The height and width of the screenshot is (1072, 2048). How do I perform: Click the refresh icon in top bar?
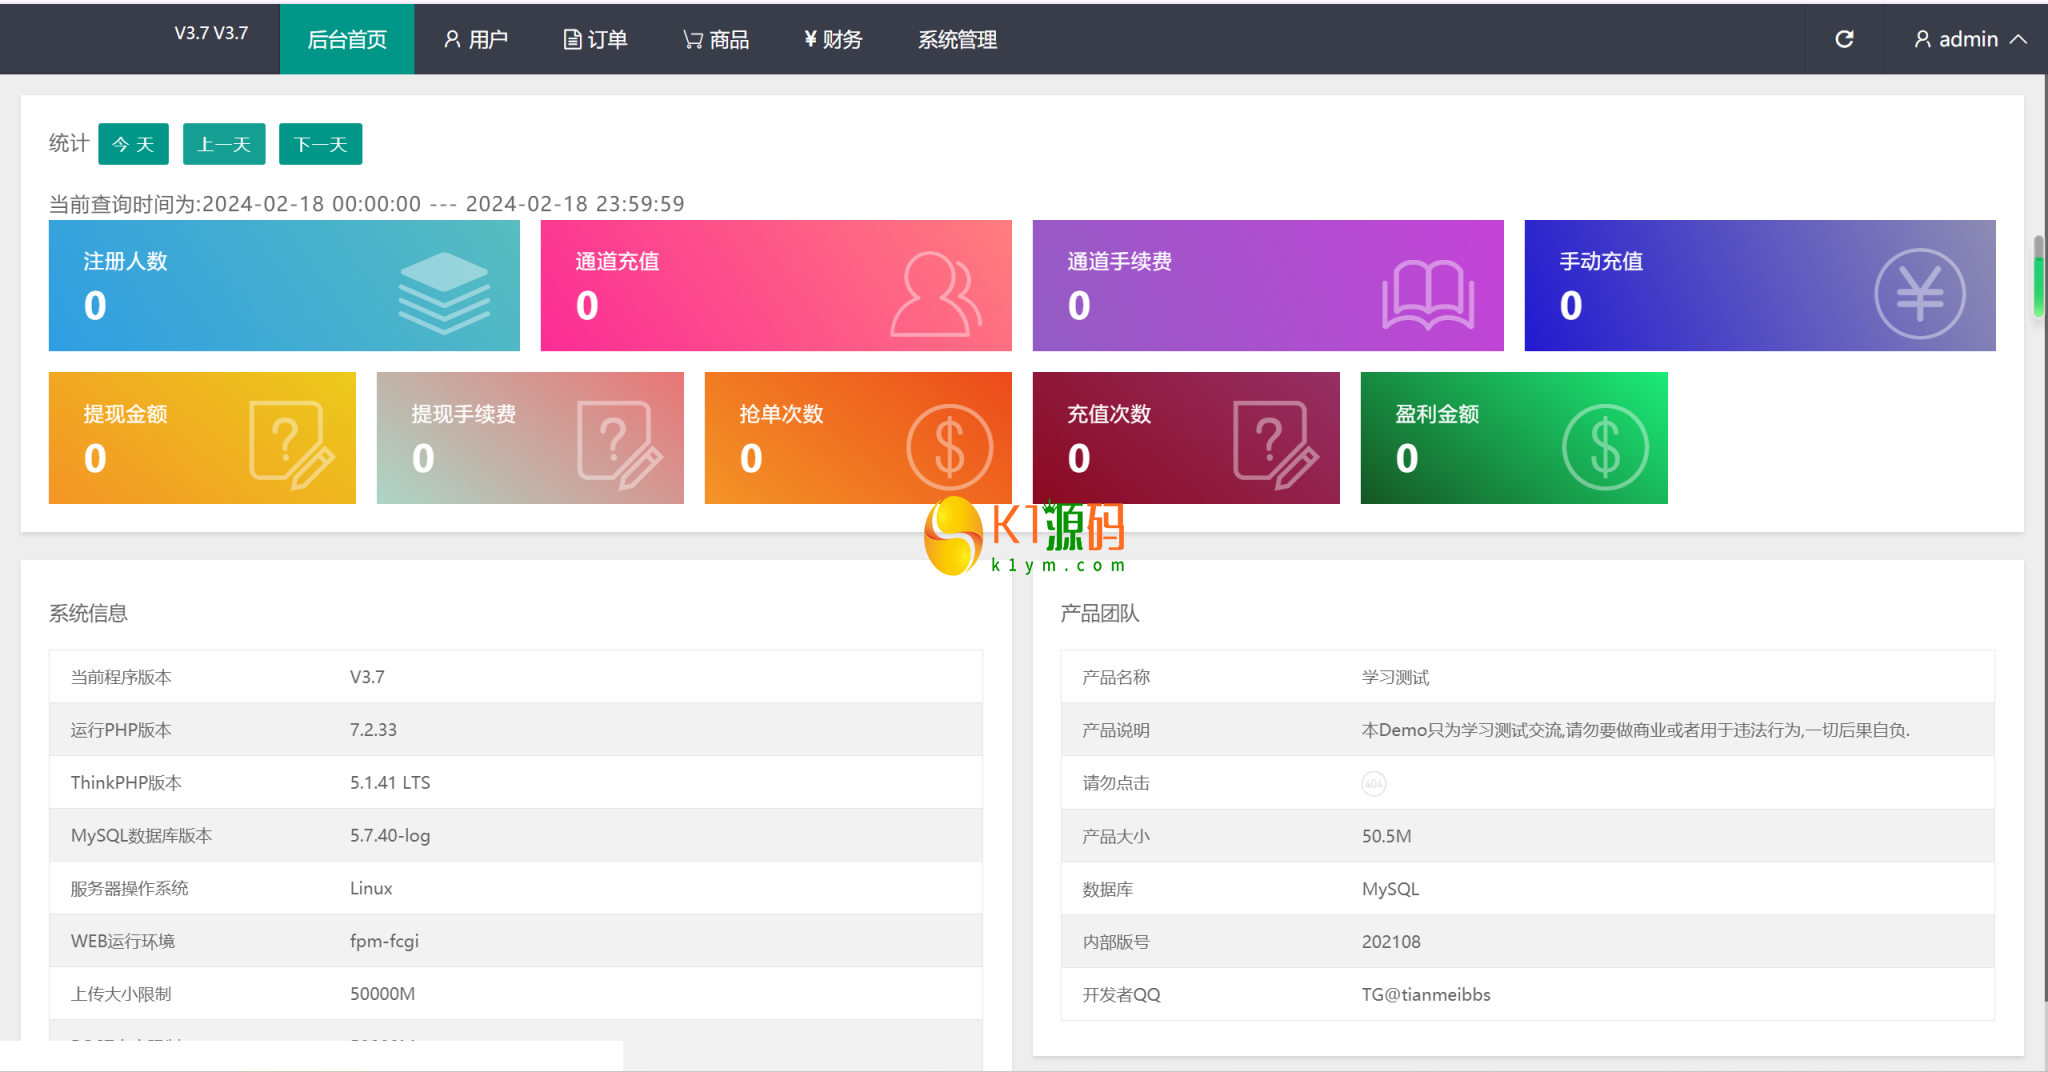(x=1844, y=39)
